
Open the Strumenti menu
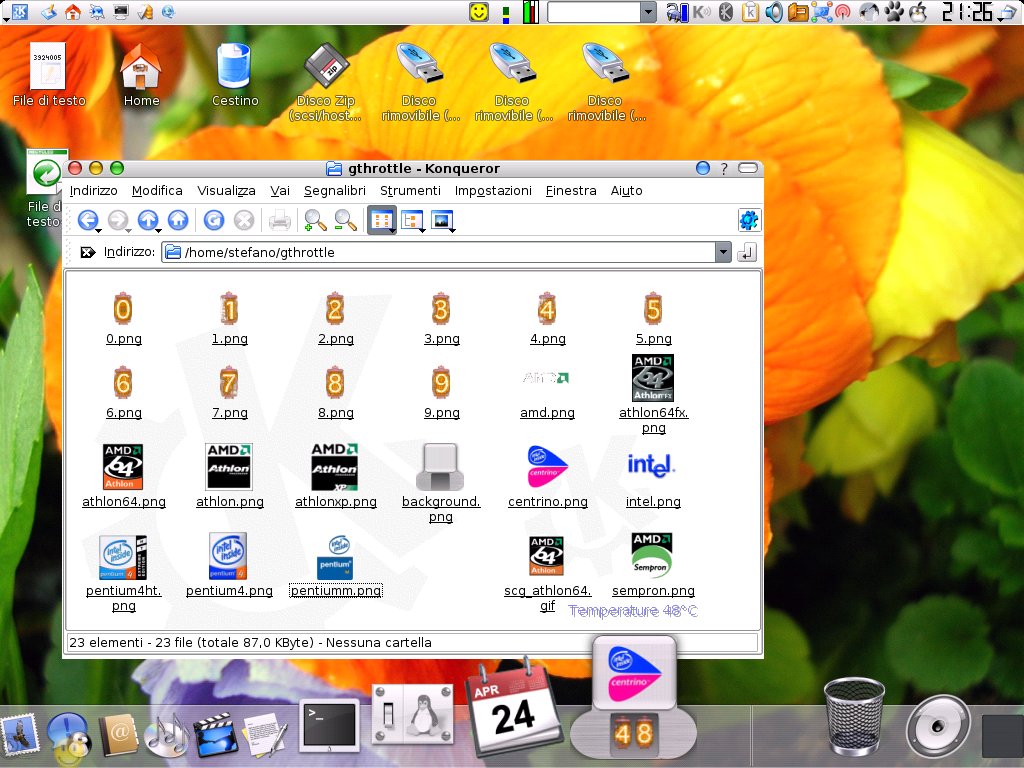pyautogui.click(x=410, y=191)
